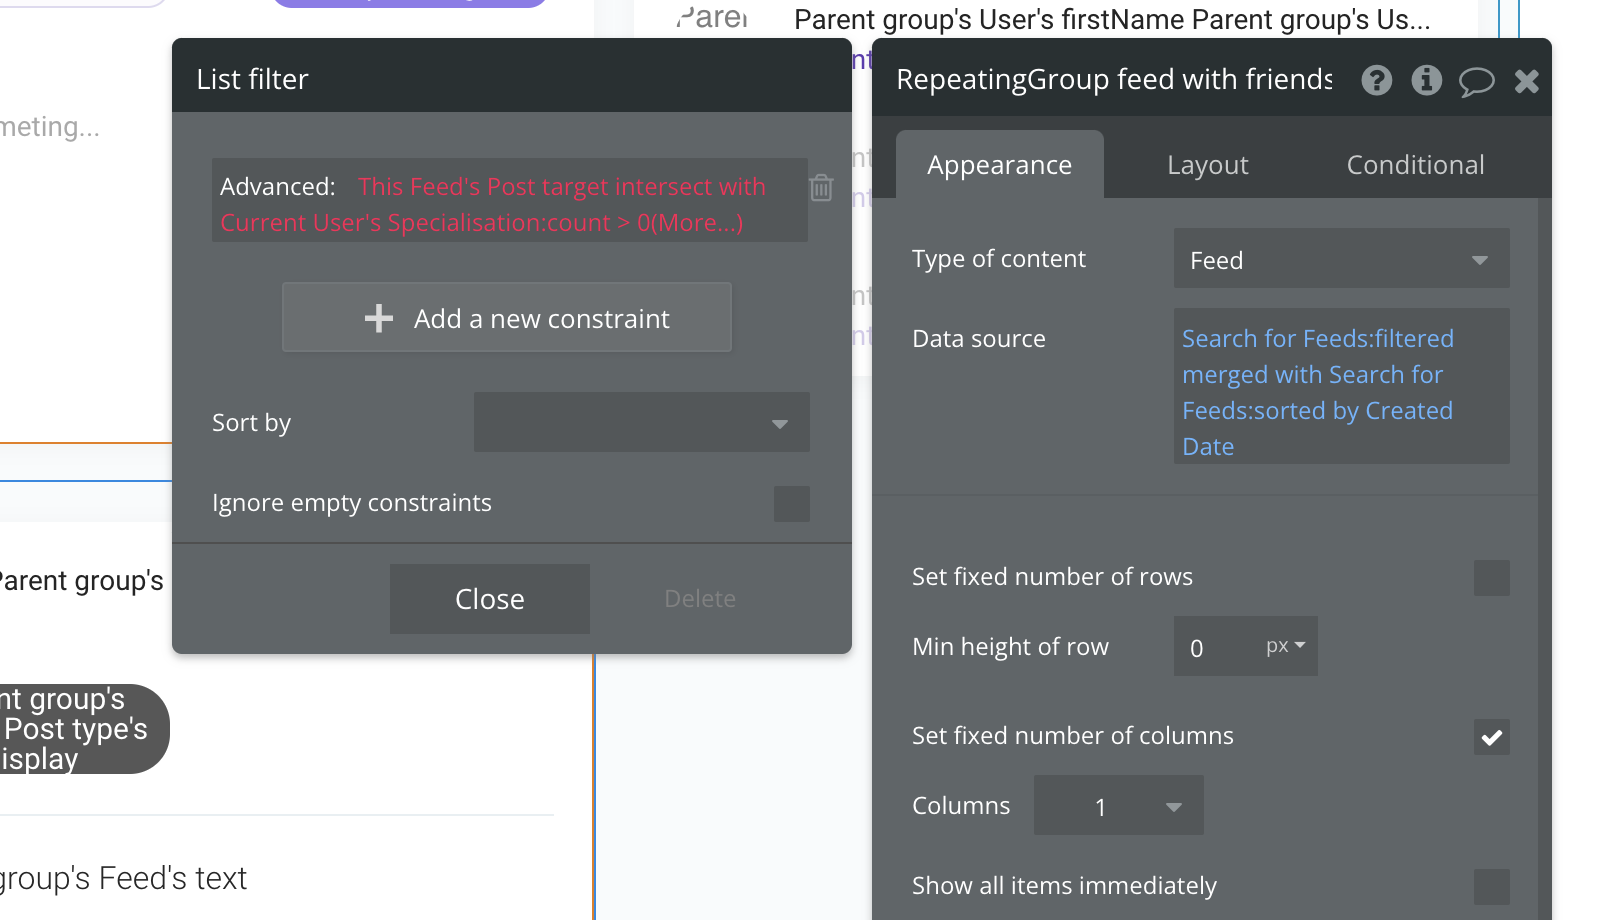Add a comment using speech bubble icon

(1477, 82)
